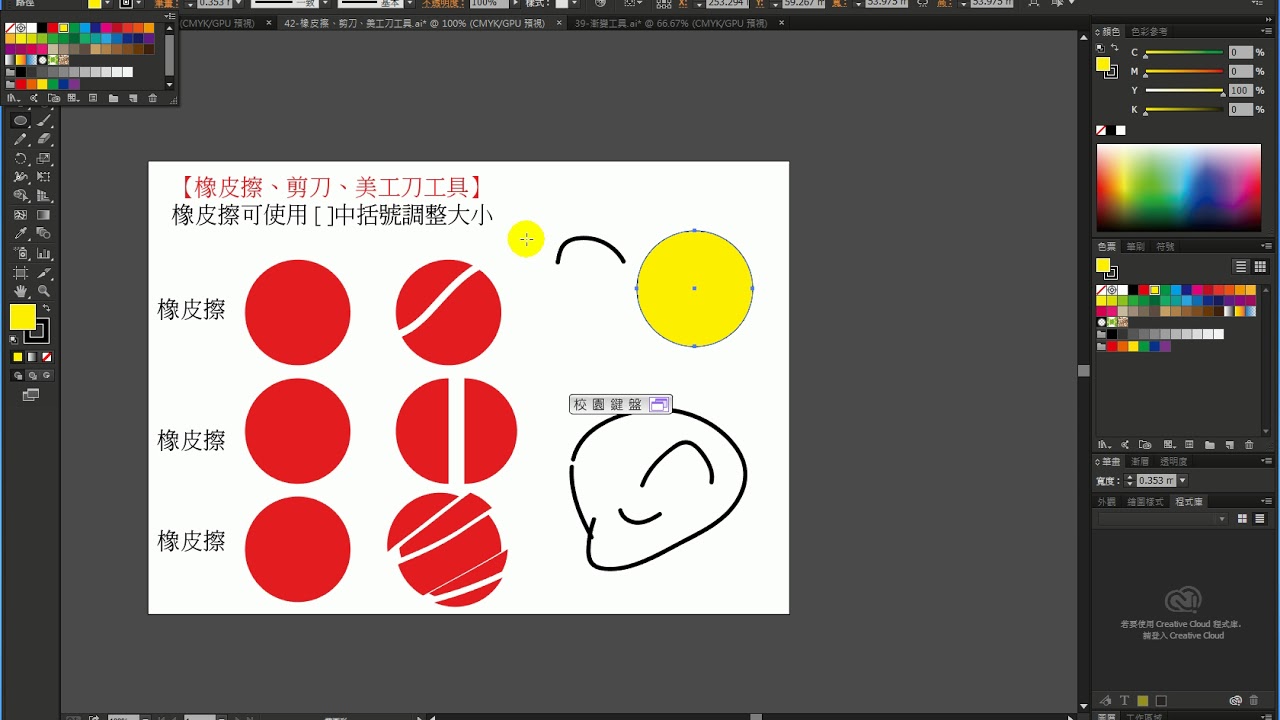Select the Paintbrush tool
Image resolution: width=1280 pixels, height=720 pixels.
point(44,121)
